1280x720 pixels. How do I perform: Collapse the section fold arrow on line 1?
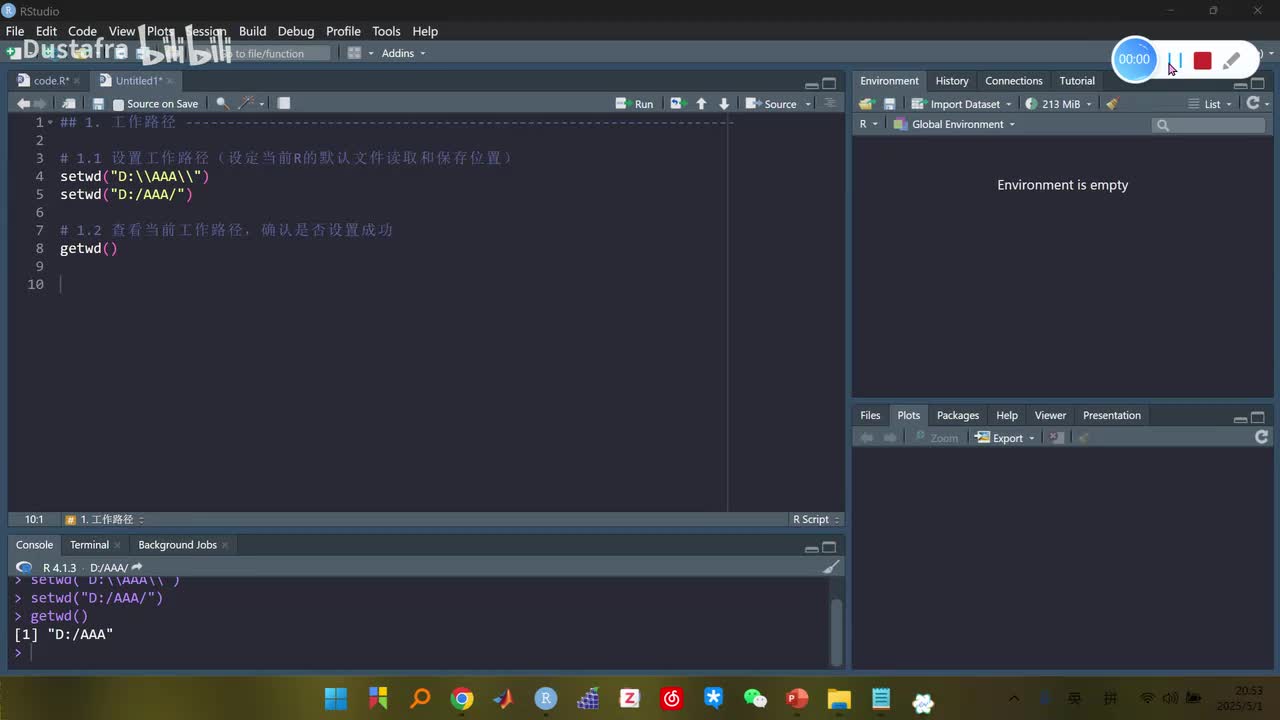click(51, 122)
